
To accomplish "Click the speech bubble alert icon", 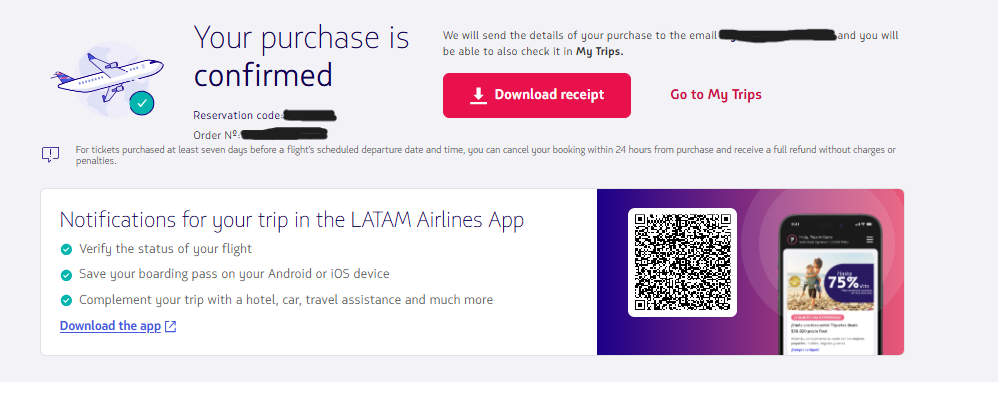I will 50,154.
